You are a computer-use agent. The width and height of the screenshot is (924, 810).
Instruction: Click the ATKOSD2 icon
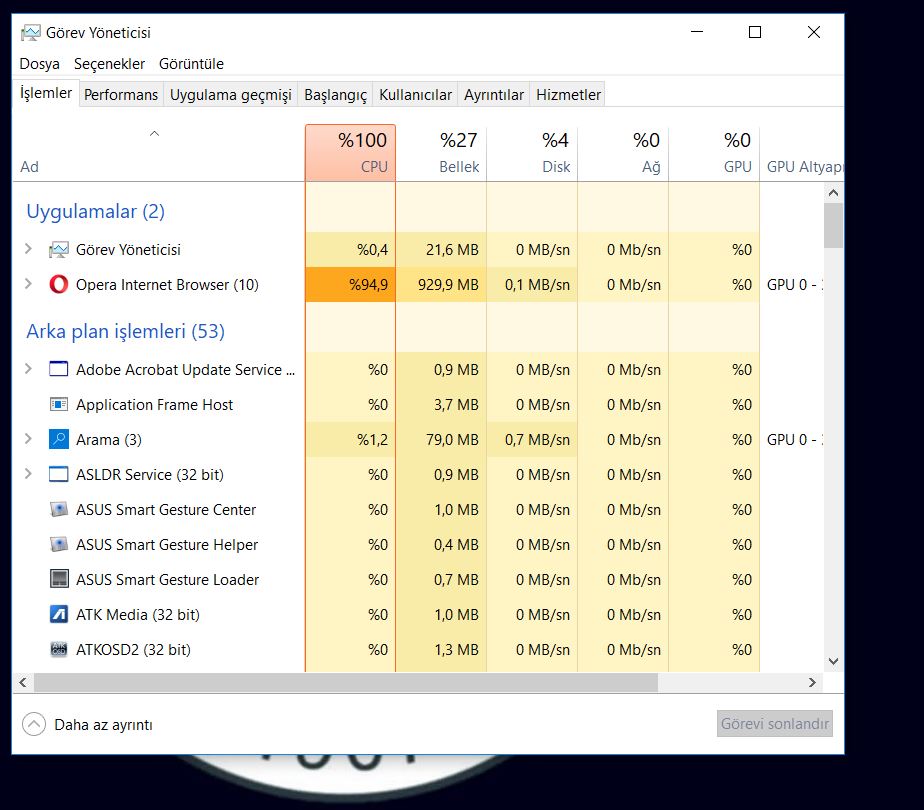[58, 650]
